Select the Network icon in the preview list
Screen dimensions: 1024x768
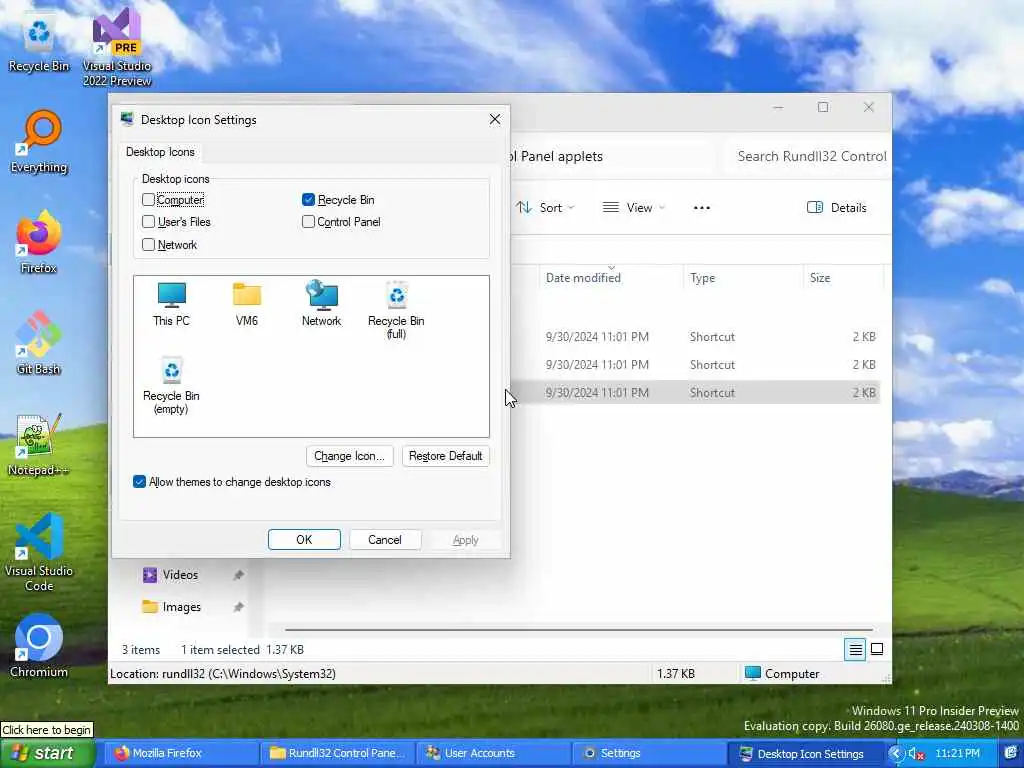pos(321,304)
